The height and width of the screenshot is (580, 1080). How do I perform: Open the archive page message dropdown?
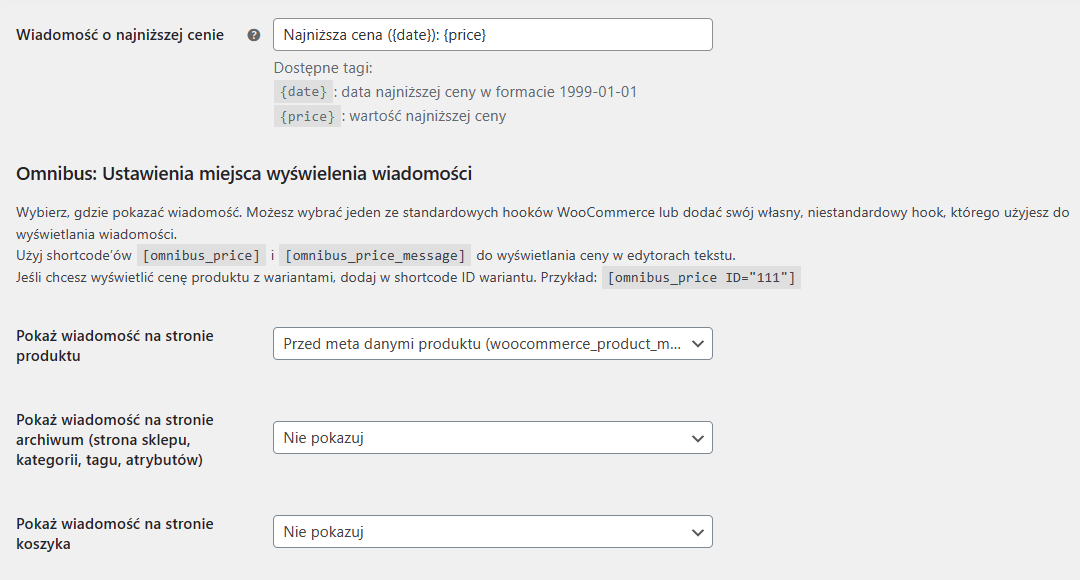tap(492, 437)
